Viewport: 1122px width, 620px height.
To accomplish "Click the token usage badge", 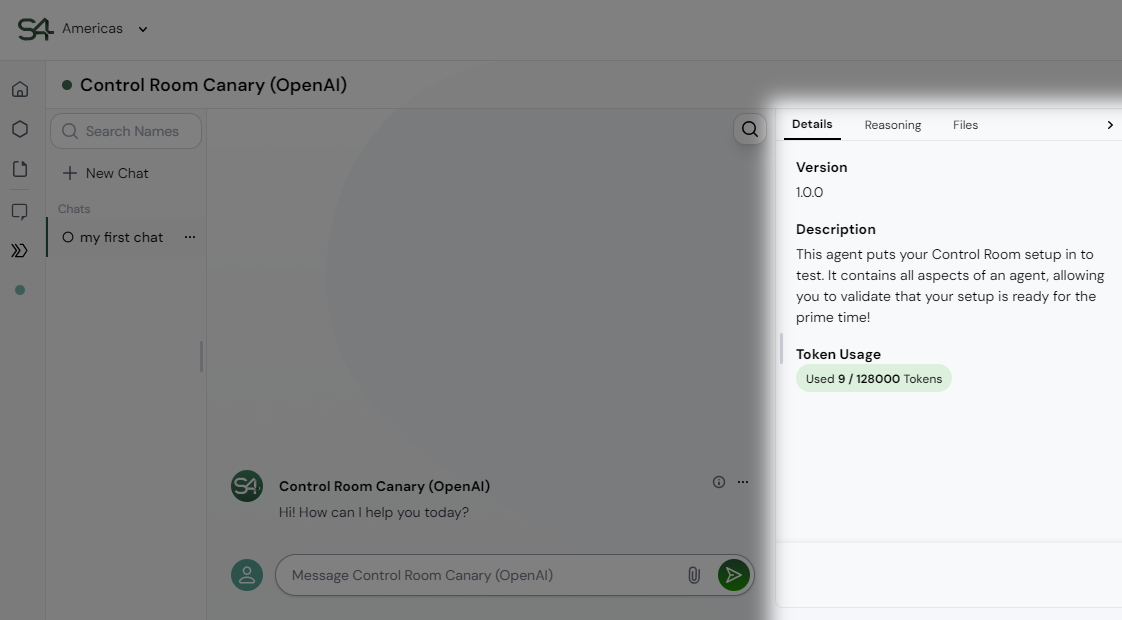I will (874, 379).
